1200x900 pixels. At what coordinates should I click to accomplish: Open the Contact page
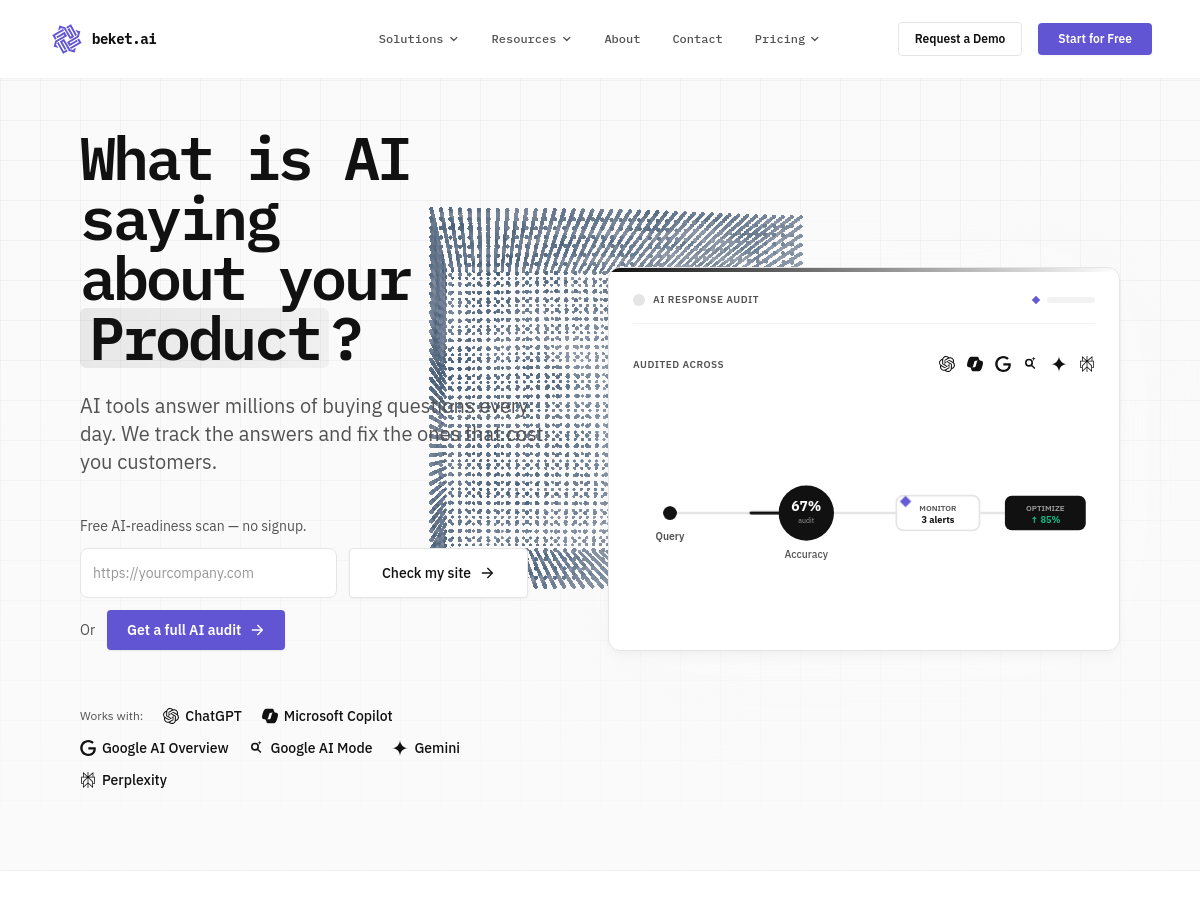pyautogui.click(x=697, y=39)
